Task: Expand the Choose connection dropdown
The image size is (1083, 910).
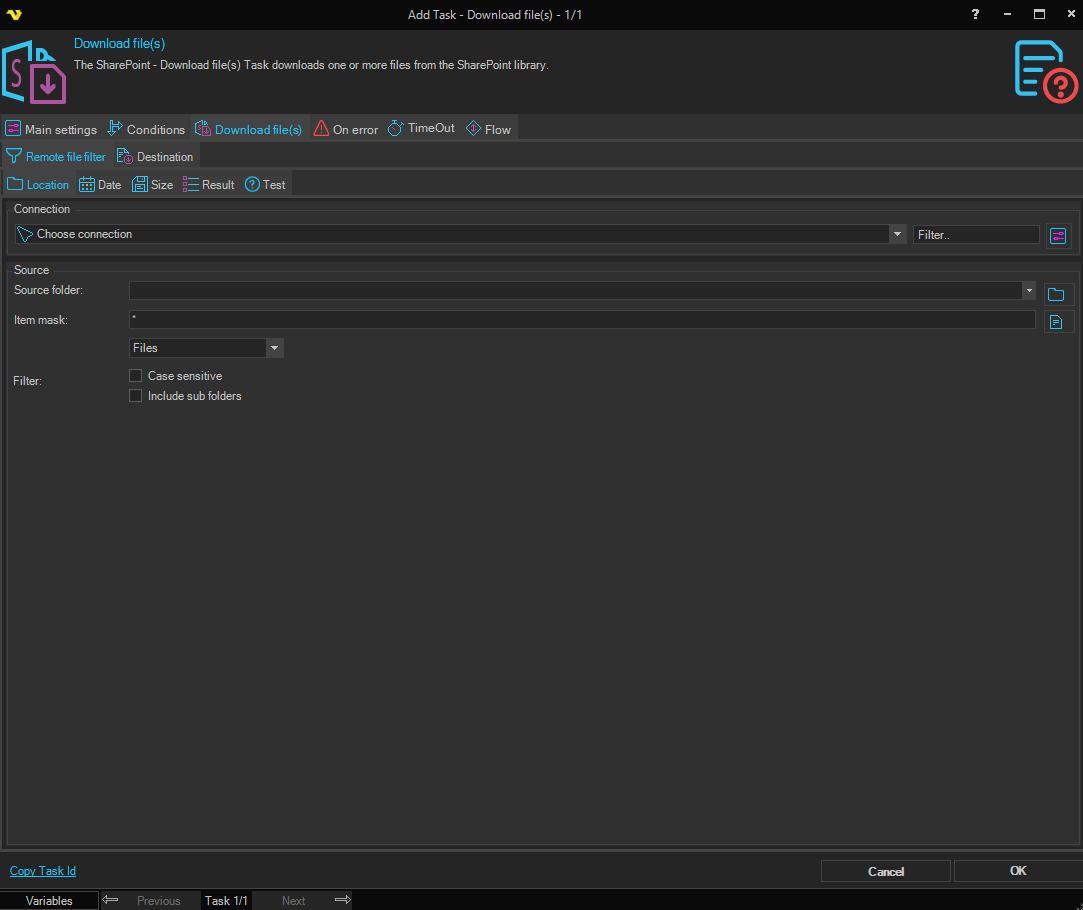Action: pyautogui.click(x=896, y=234)
